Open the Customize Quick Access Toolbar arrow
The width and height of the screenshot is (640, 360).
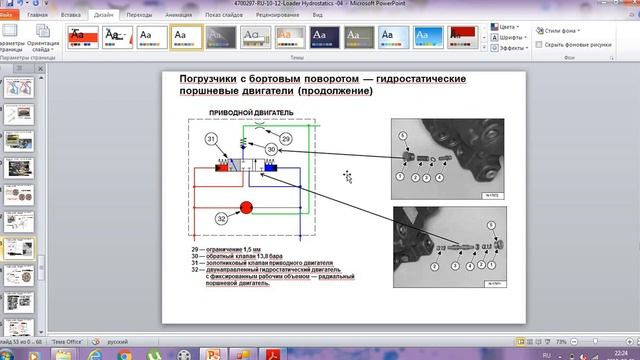[46, 3]
